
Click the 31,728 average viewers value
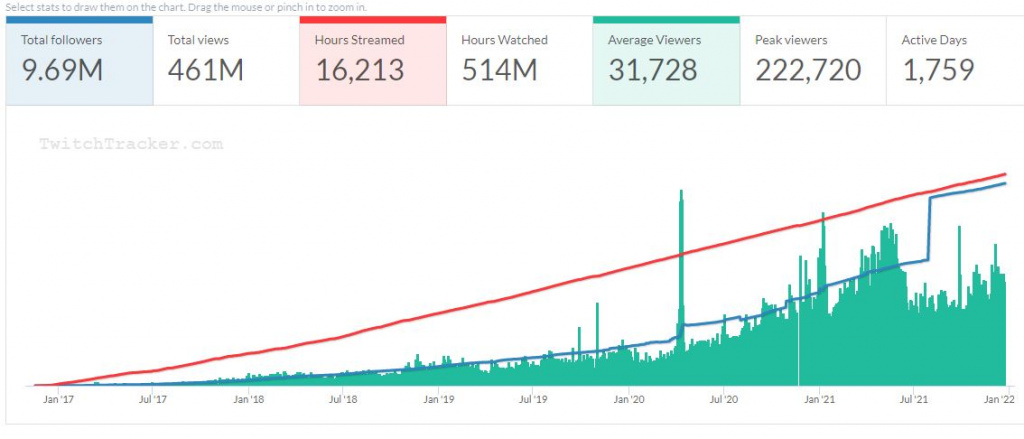(x=654, y=71)
